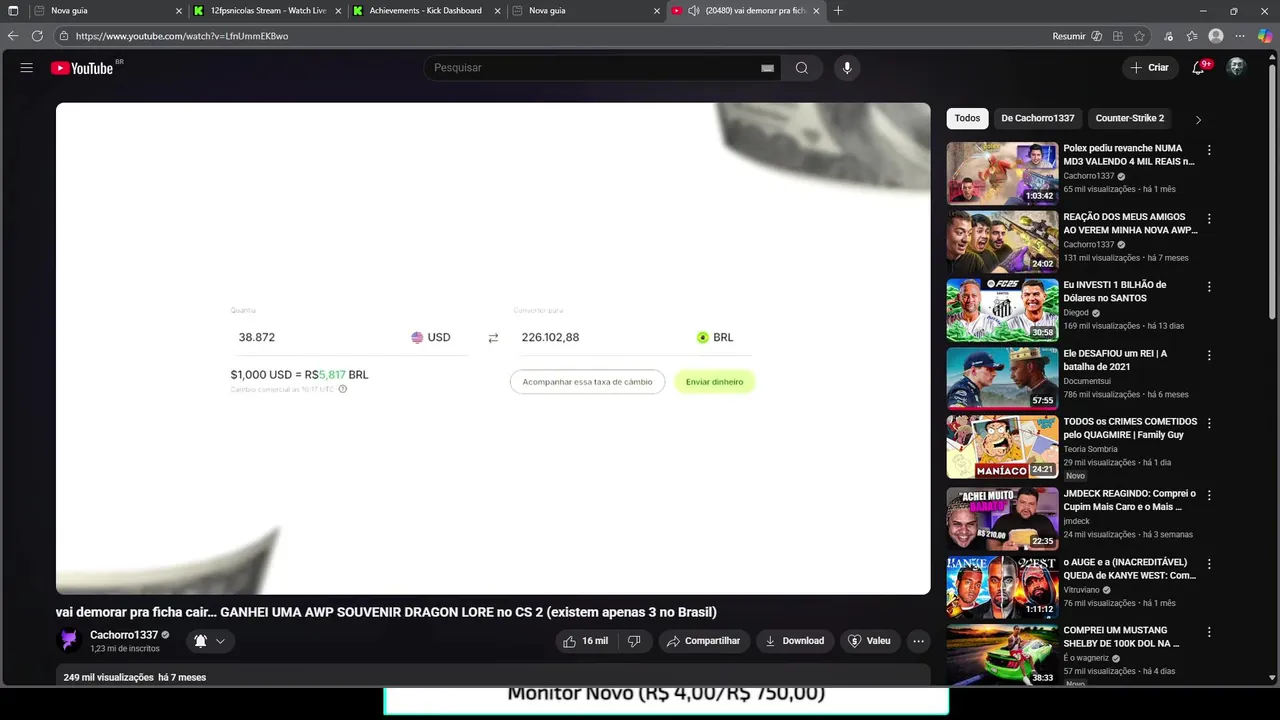Viewport: 1280px width, 720px height.
Task: Open Cachorro1337 channel avatar
Action: (69, 641)
